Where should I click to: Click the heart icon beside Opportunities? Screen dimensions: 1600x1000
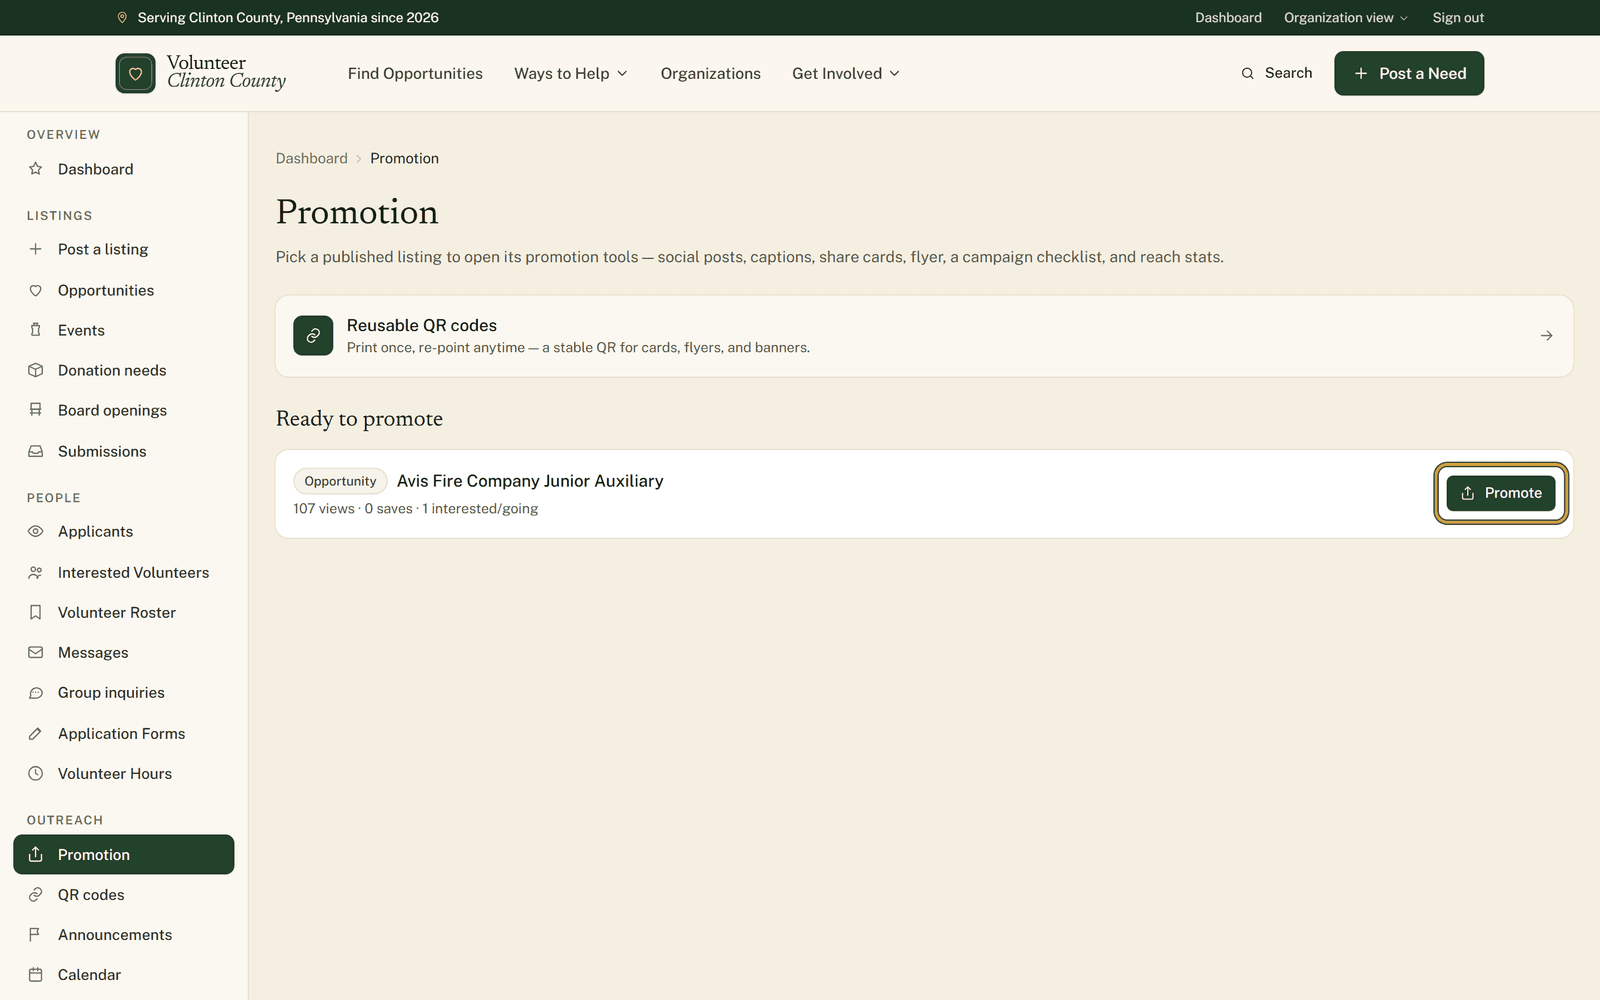pos(36,290)
